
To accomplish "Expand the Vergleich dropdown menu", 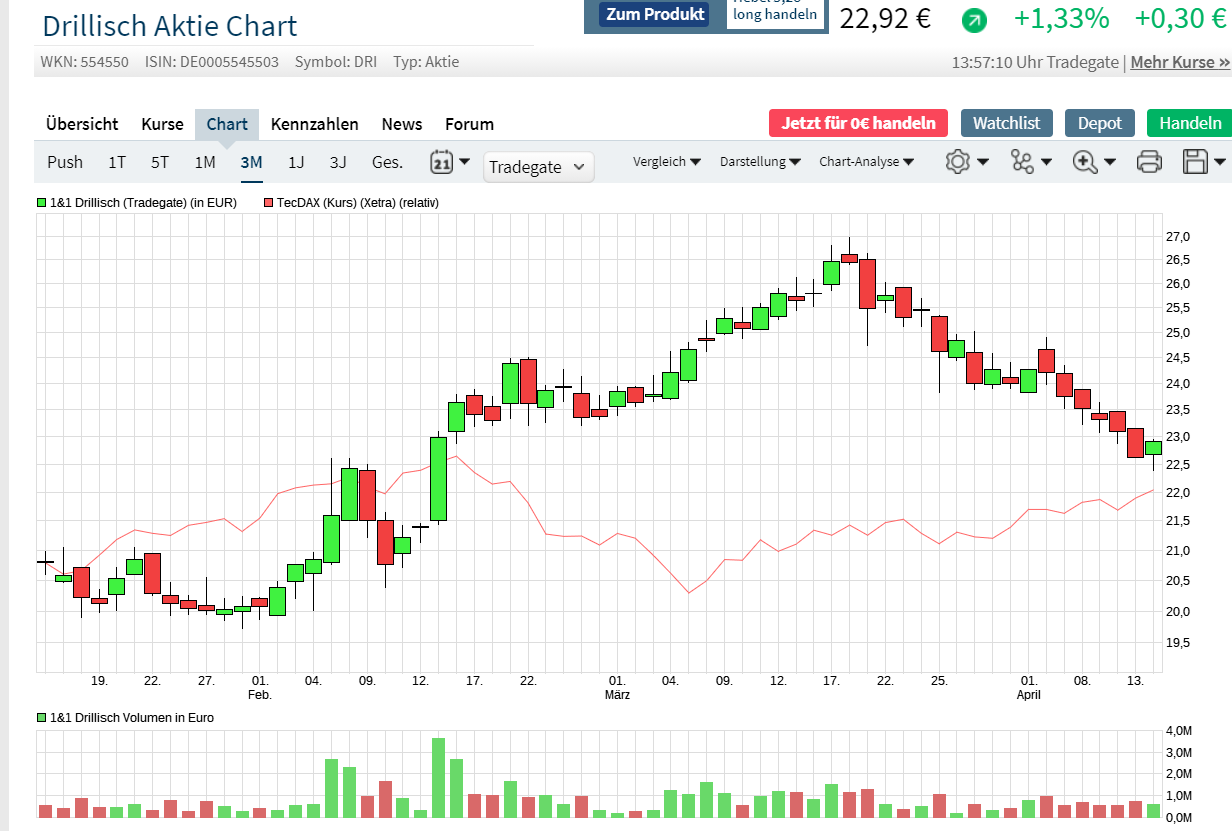I will (667, 161).
